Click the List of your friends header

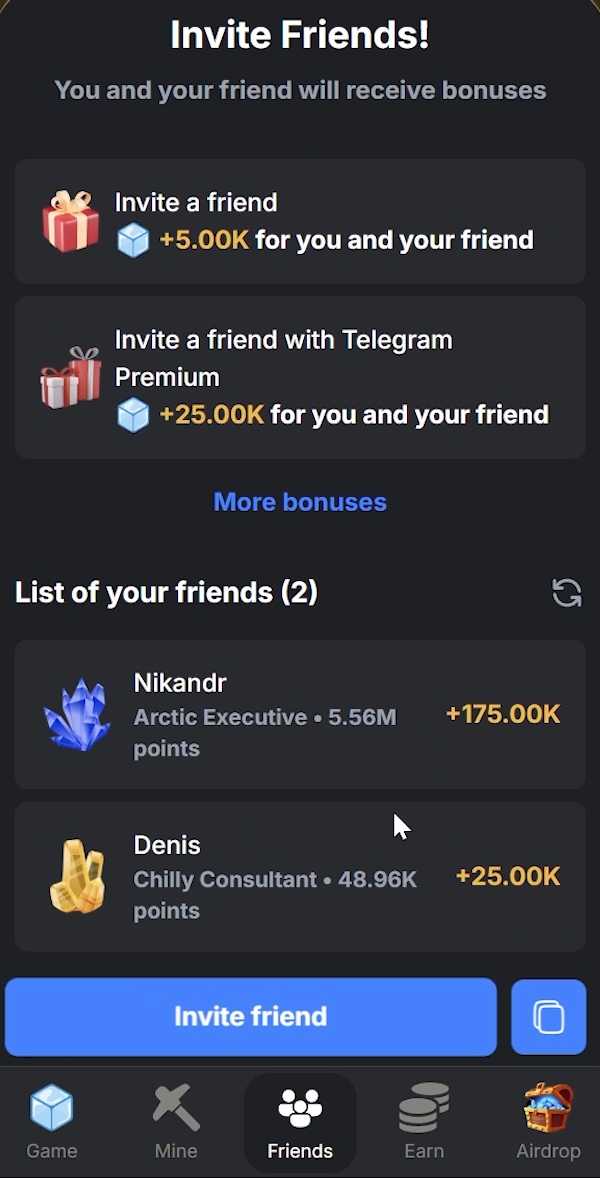point(167,592)
